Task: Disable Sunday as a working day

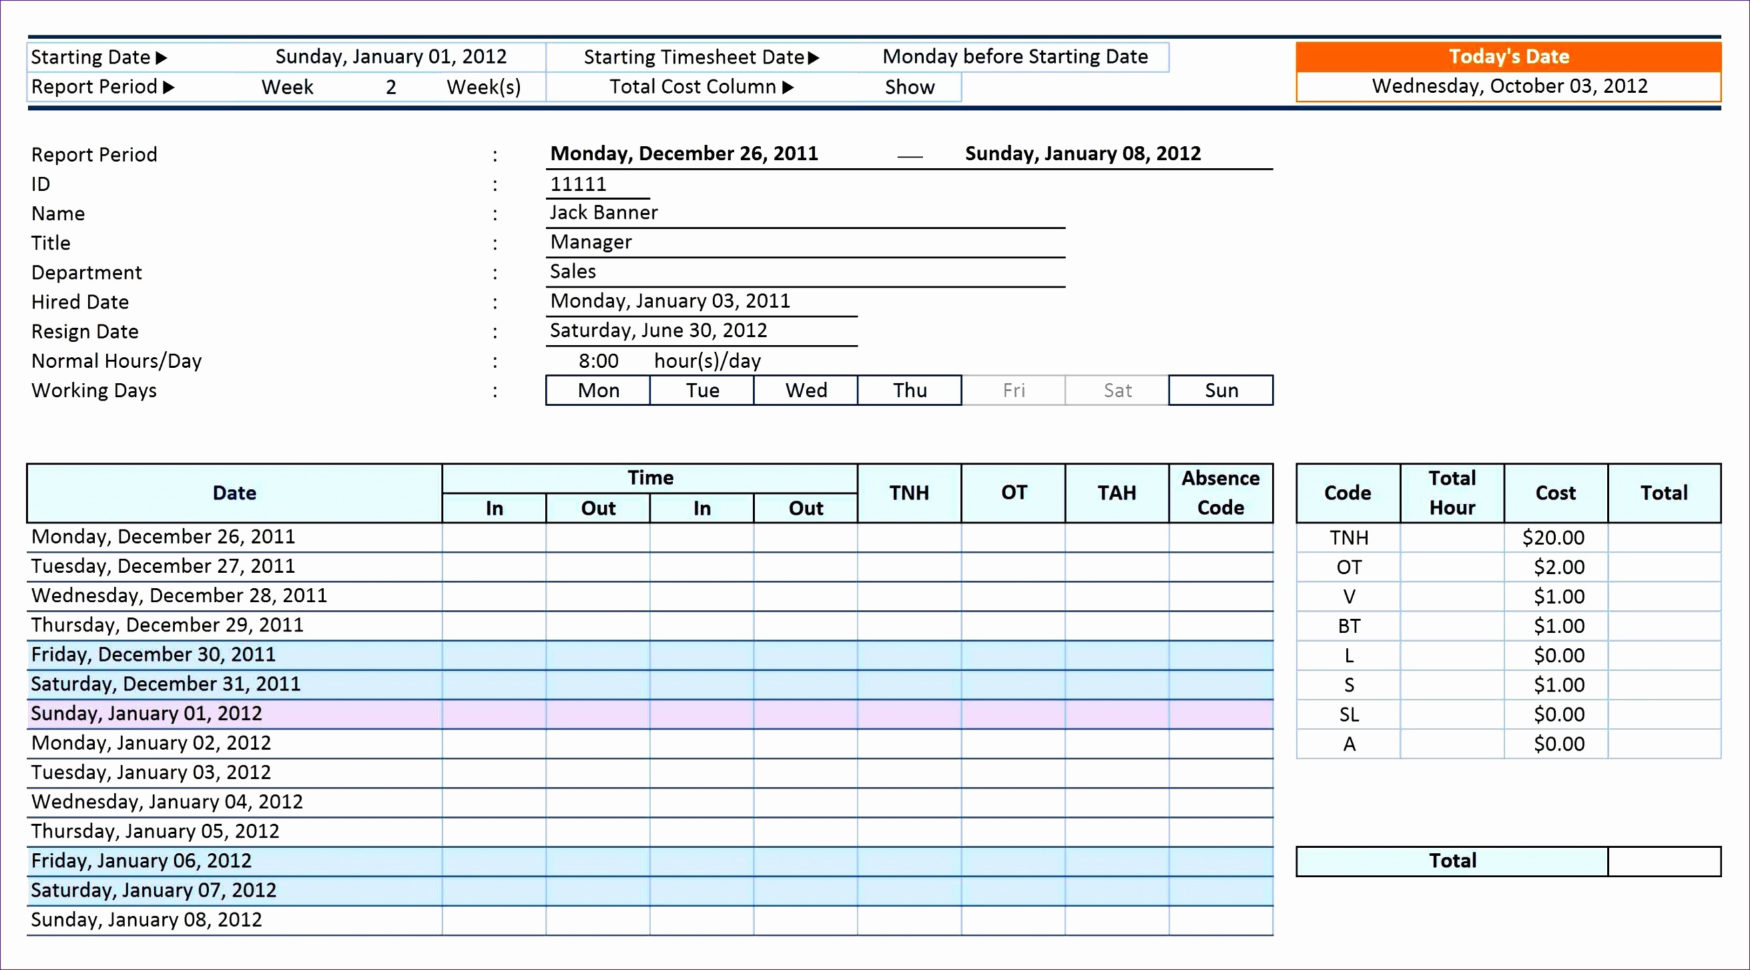Action: coord(1220,390)
